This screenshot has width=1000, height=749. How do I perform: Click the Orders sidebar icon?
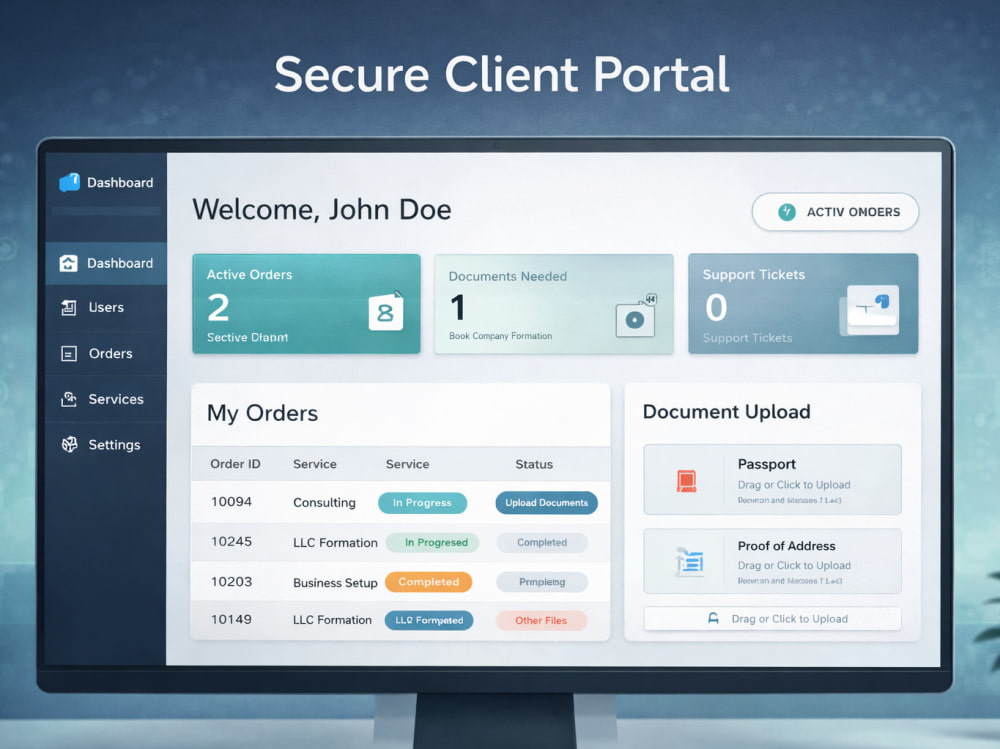click(68, 353)
